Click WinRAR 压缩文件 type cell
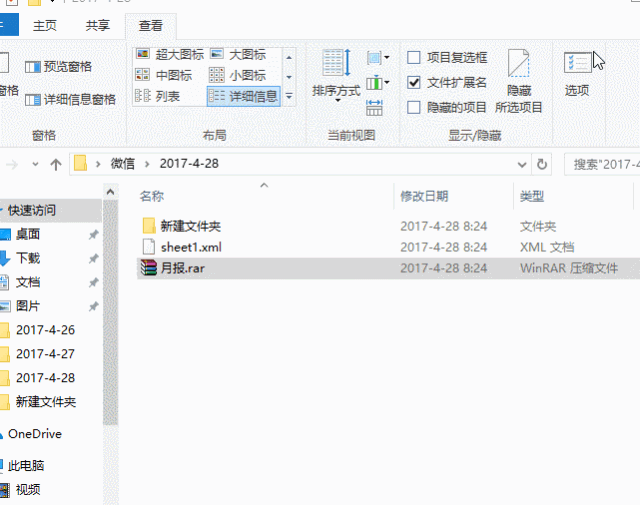Viewport: 640px width, 505px height. tap(569, 268)
